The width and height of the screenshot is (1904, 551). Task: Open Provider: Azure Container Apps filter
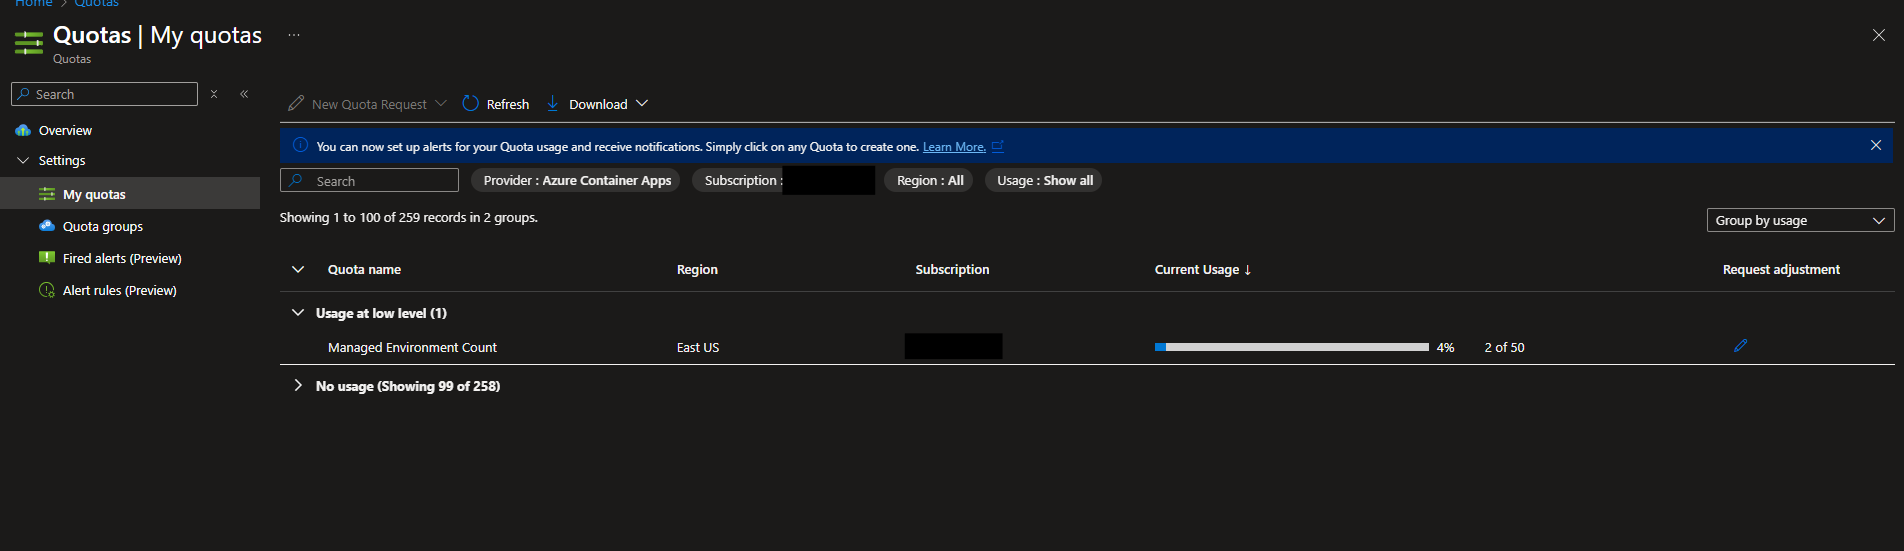click(576, 180)
